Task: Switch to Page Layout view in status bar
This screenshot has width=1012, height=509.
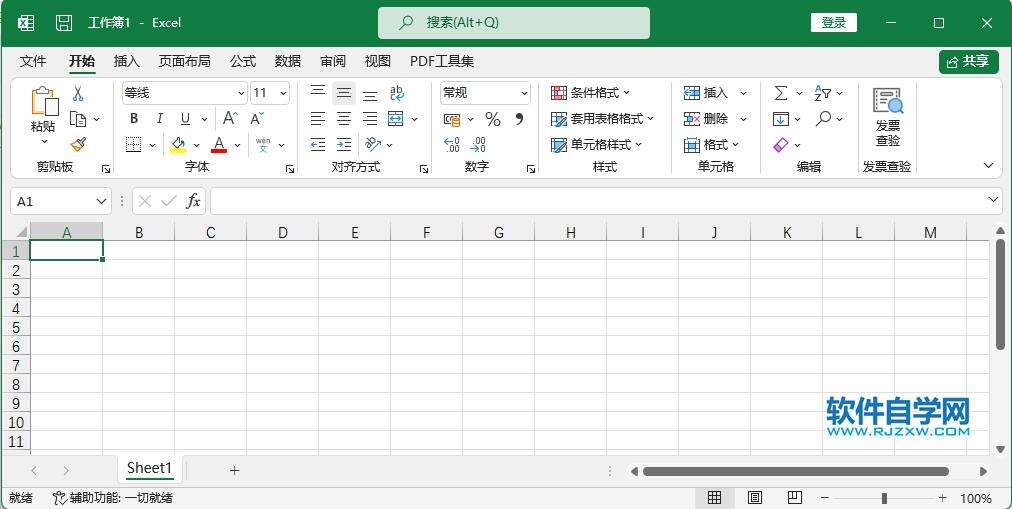Action: [754, 497]
